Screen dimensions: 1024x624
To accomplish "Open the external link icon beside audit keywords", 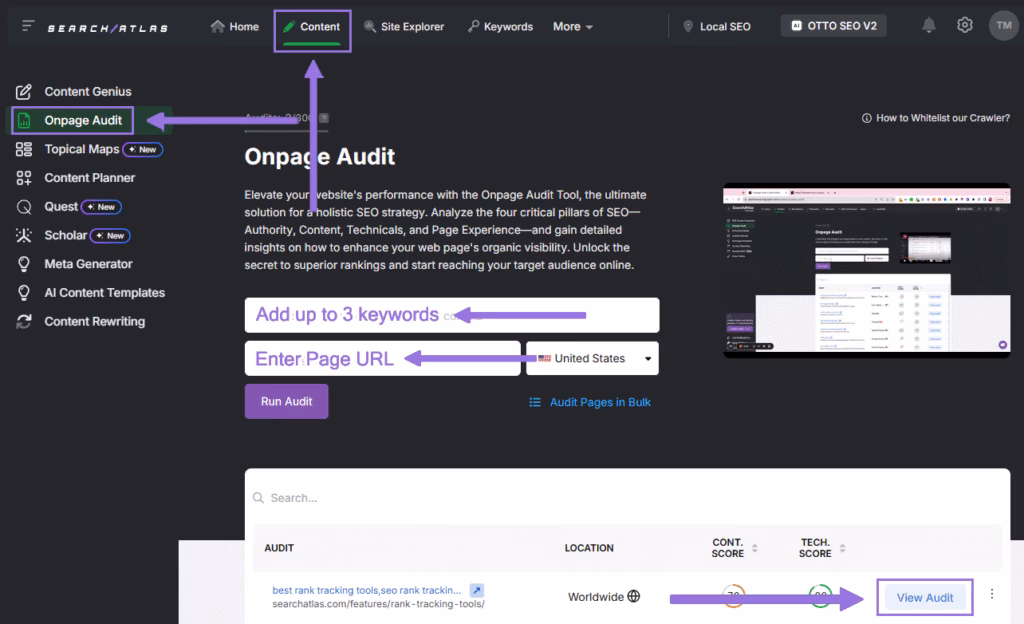I will pyautogui.click(x=477, y=590).
